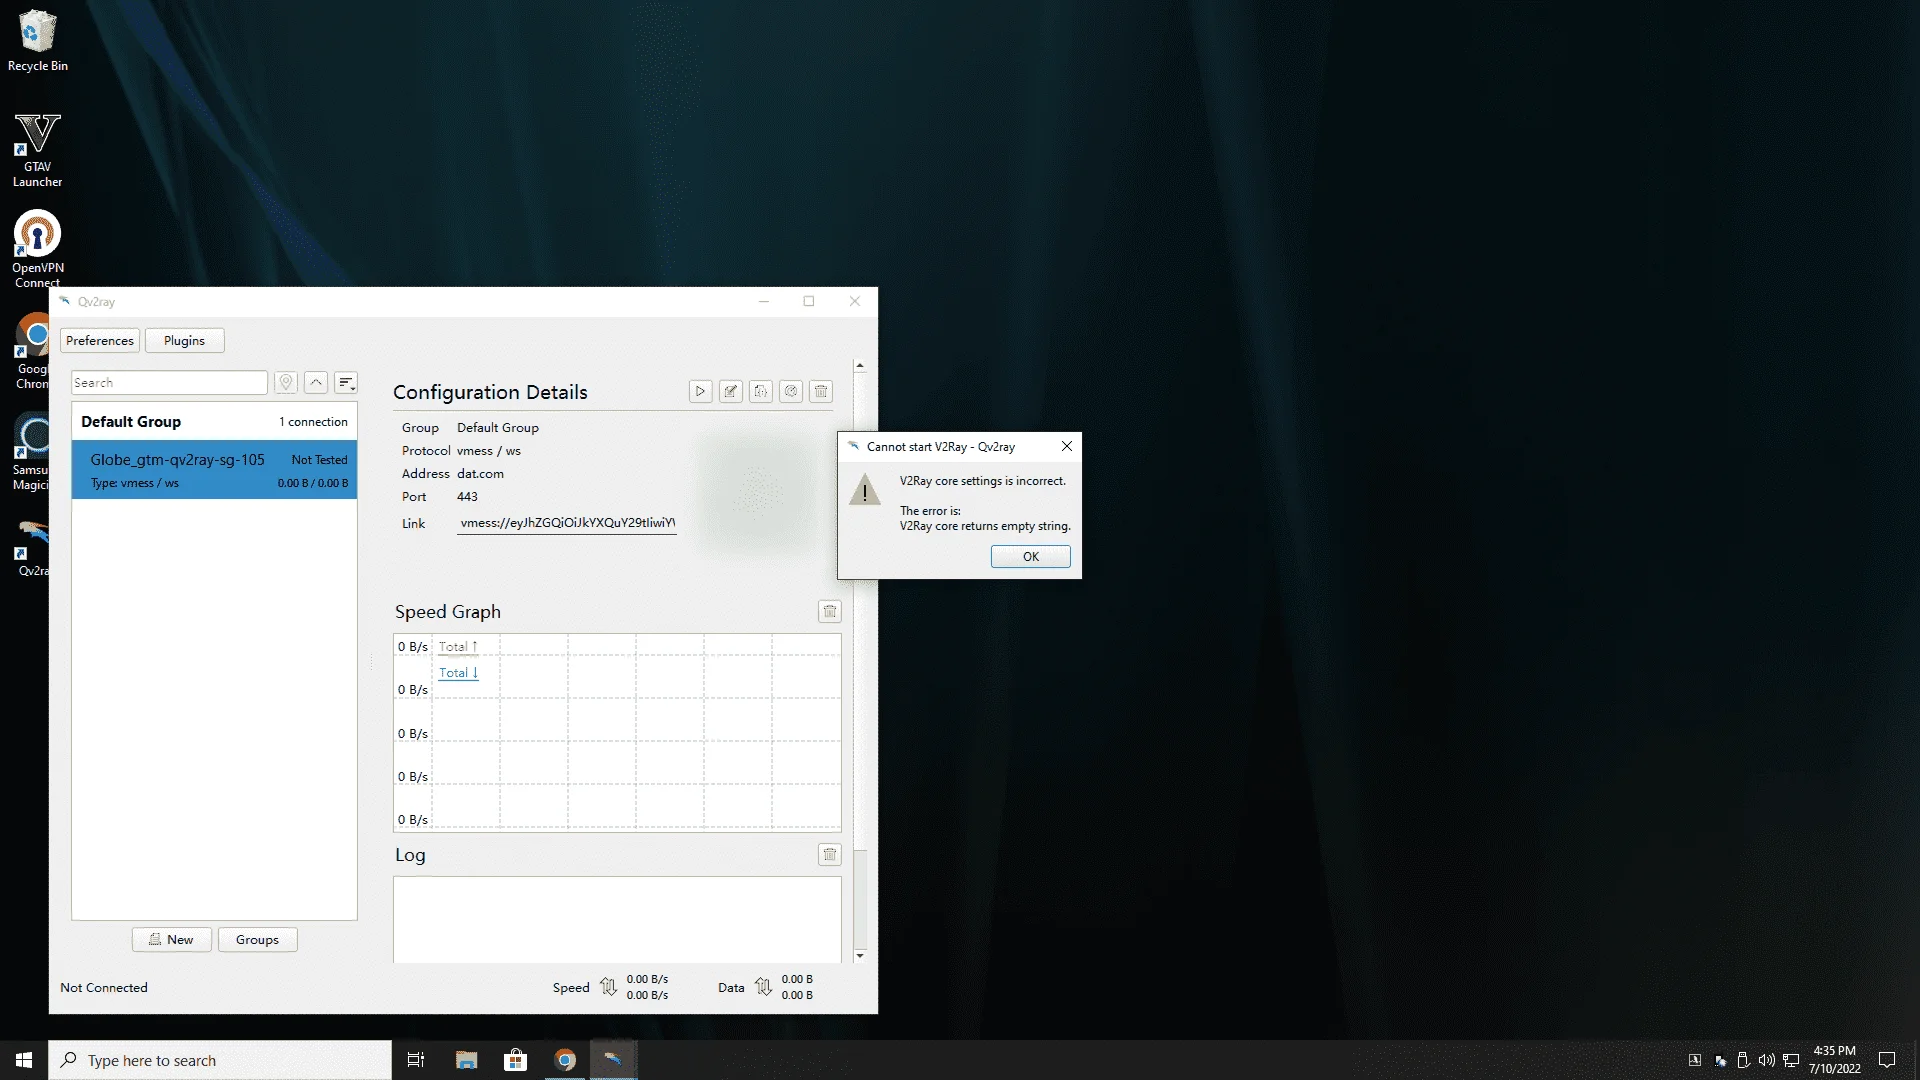
Task: Click the QR code placeholder image
Action: pyautogui.click(x=756, y=492)
